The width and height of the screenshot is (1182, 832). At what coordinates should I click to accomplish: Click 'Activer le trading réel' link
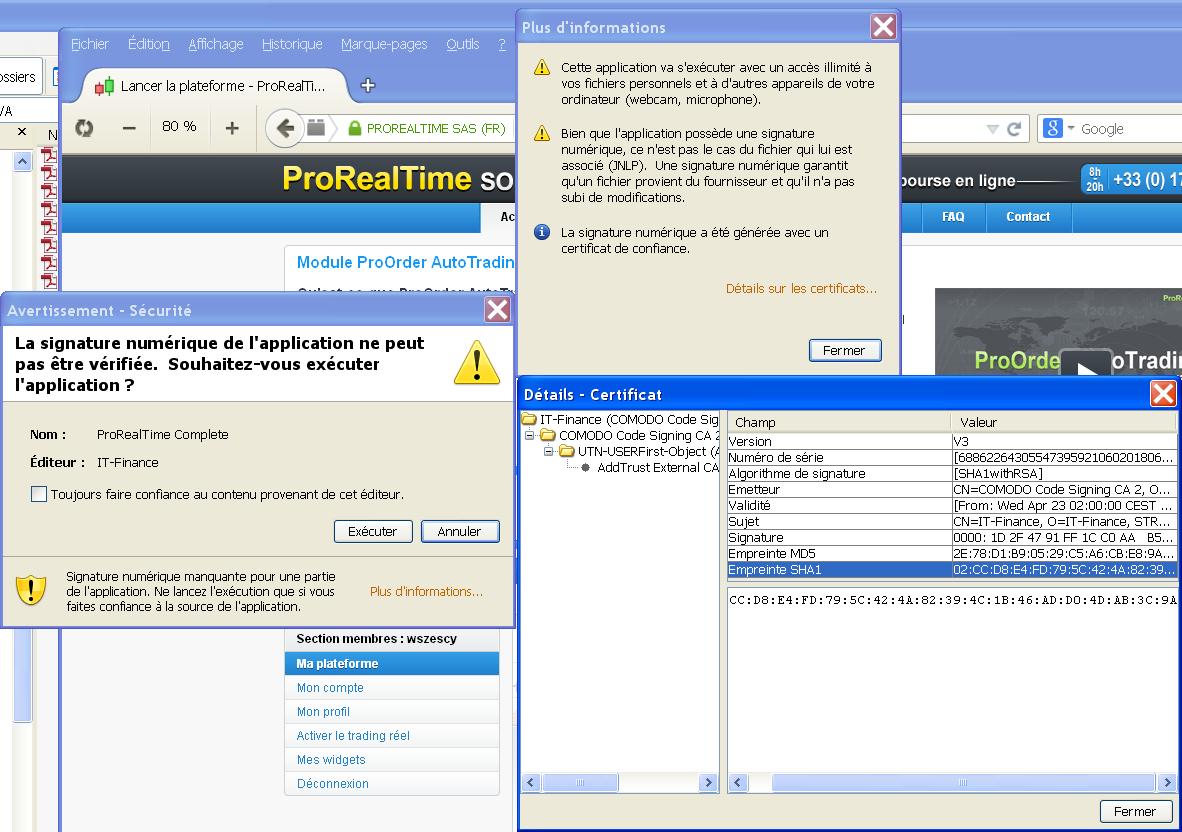pos(353,736)
